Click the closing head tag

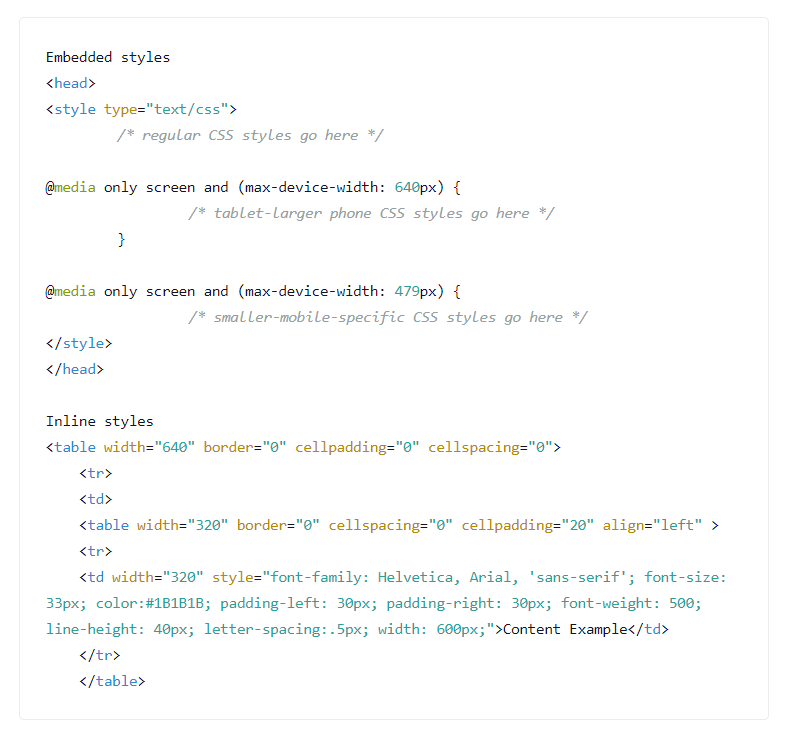pyautogui.click(x=75, y=369)
